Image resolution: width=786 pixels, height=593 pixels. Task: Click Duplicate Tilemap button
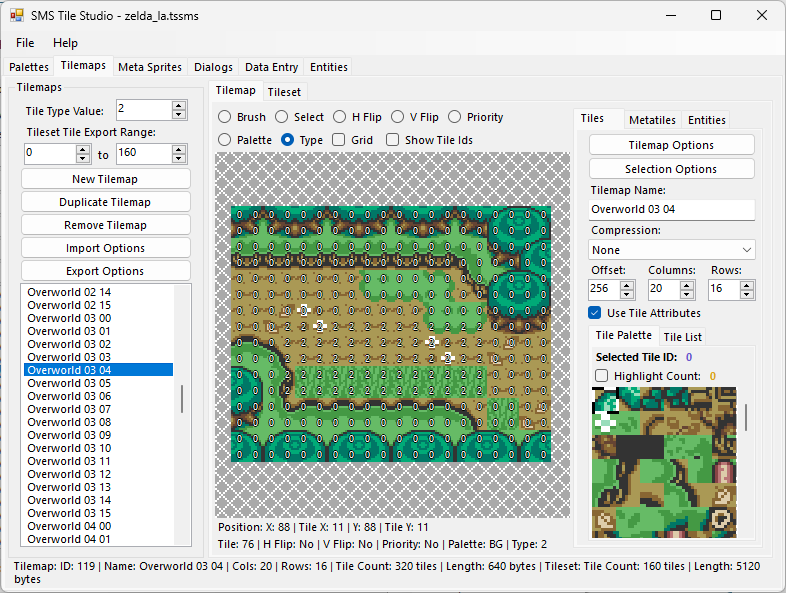pos(105,202)
